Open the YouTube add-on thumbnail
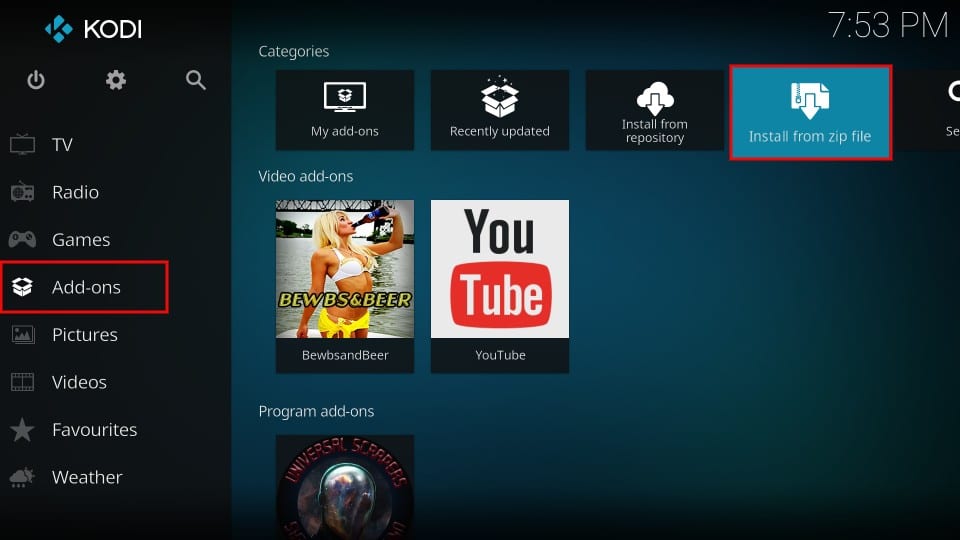The image size is (960, 540). 500,269
